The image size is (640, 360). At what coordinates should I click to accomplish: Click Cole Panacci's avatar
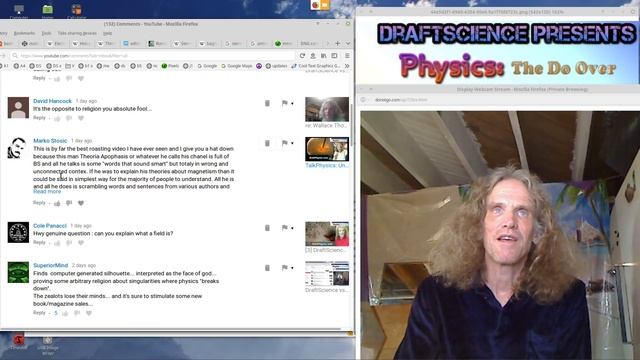click(18, 232)
